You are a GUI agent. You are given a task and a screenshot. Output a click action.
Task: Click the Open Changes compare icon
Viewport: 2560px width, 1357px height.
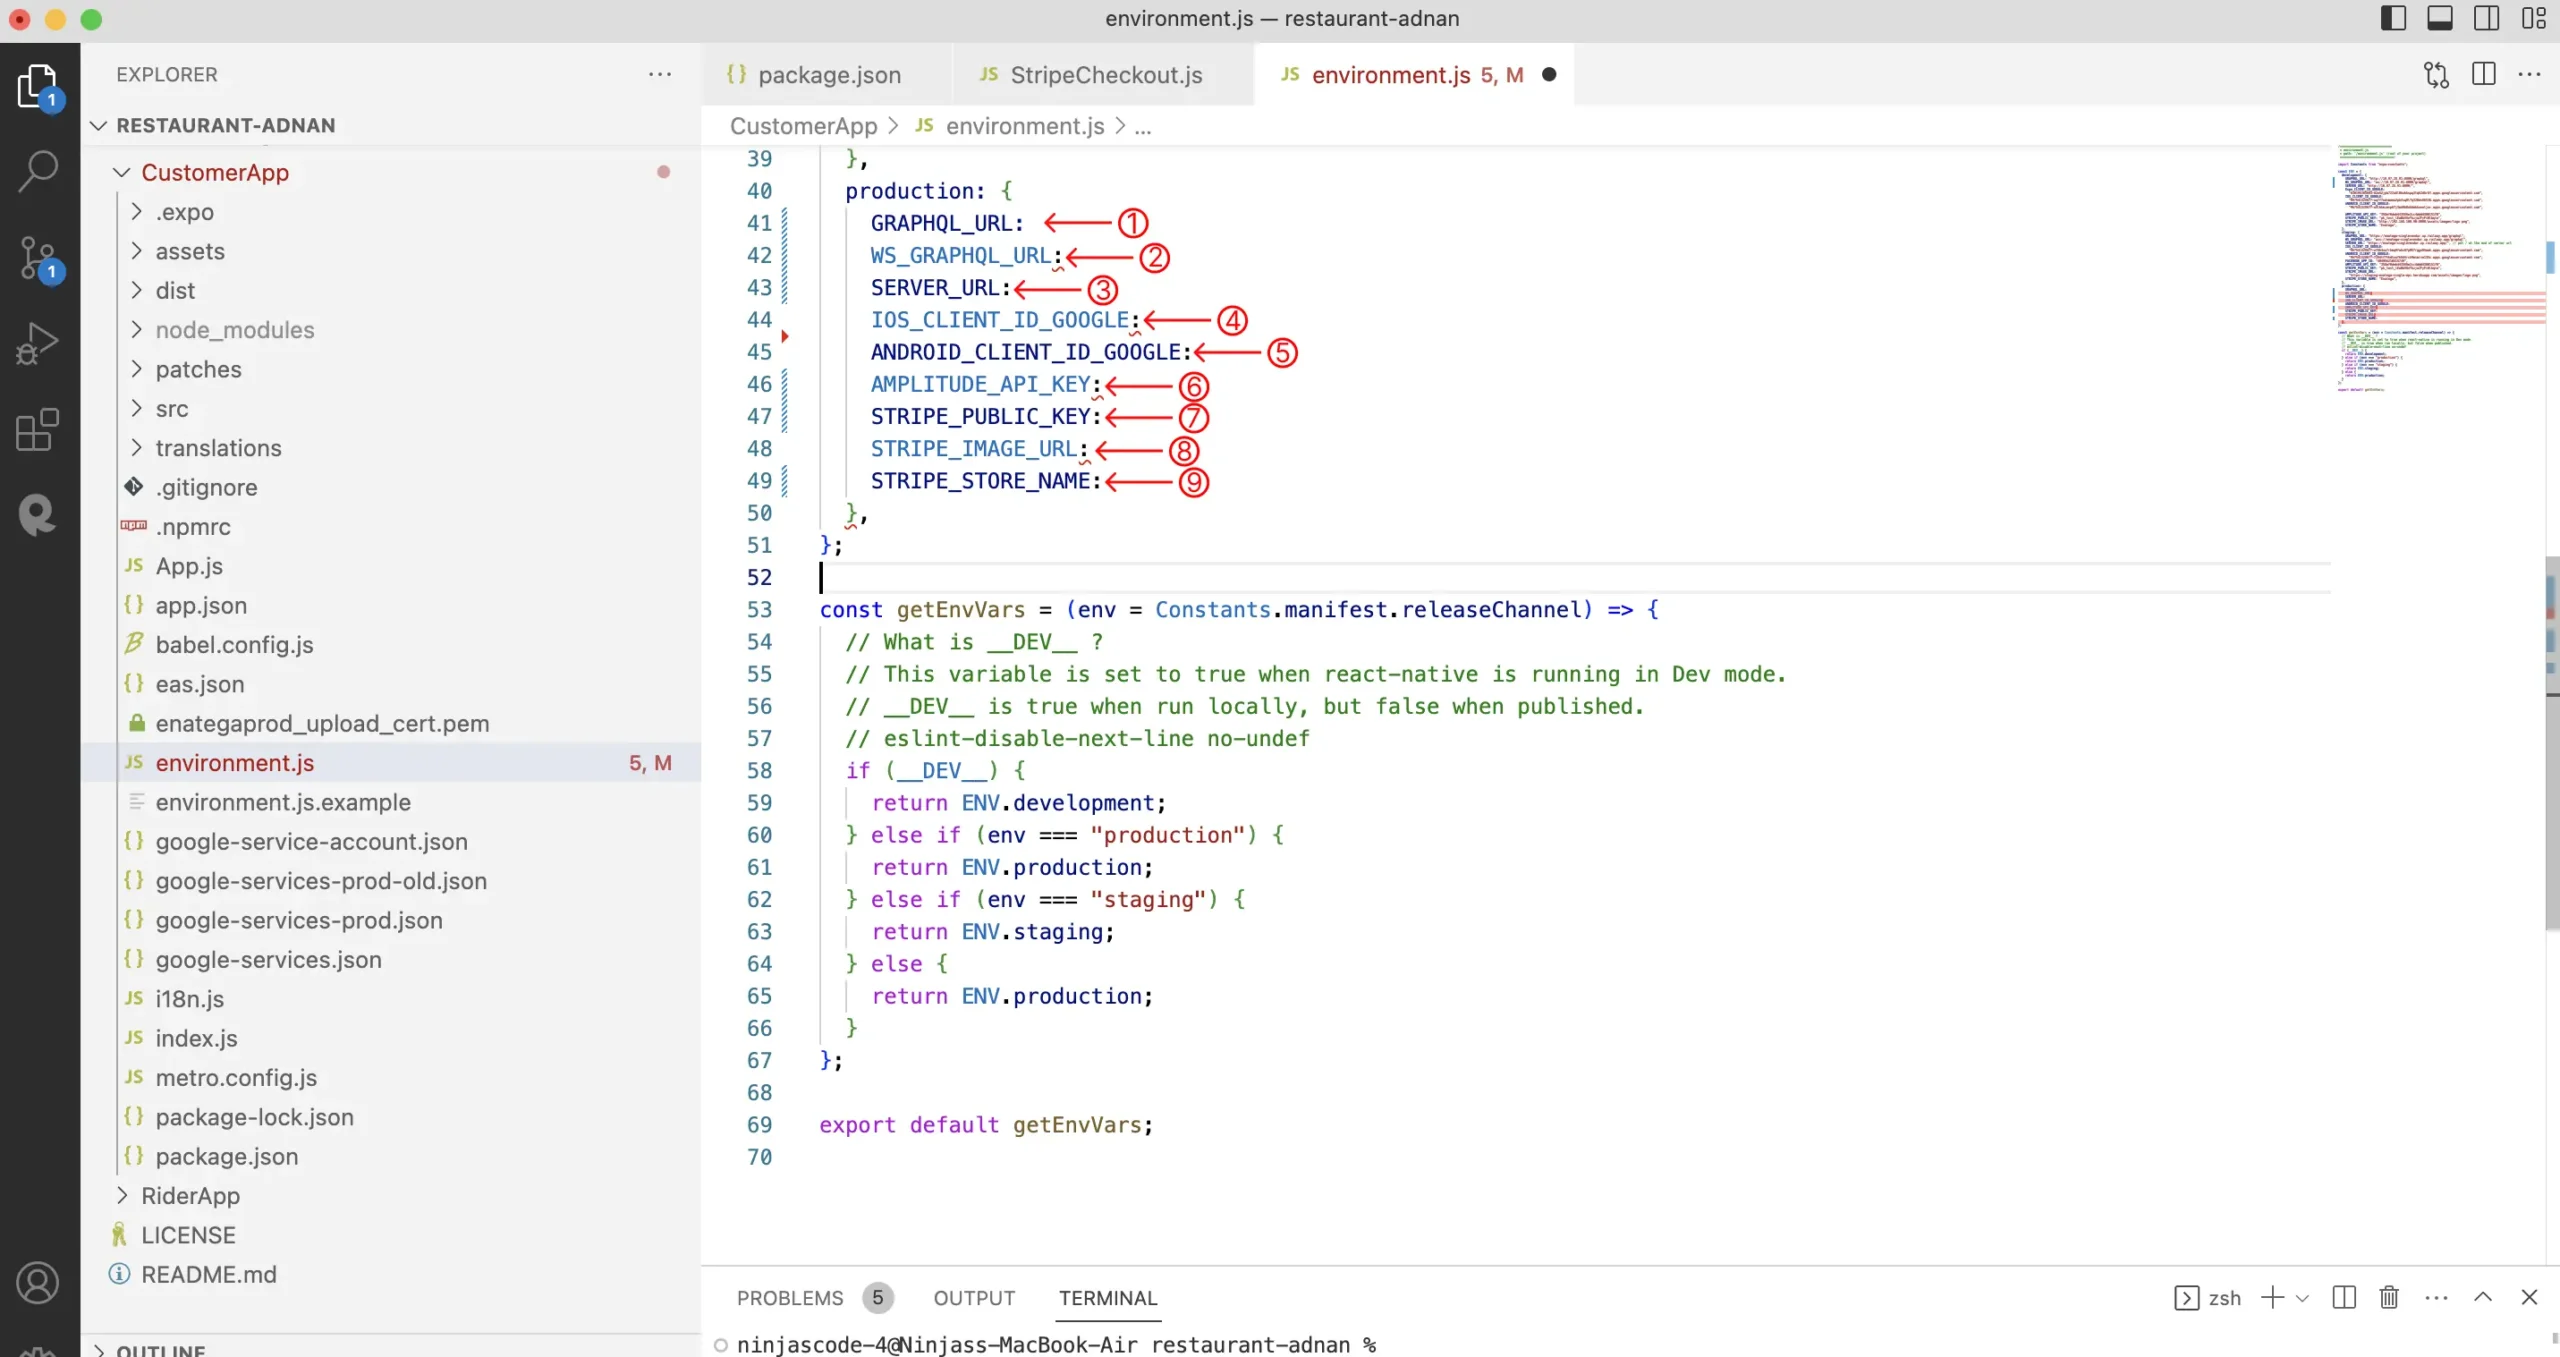tap(2436, 75)
